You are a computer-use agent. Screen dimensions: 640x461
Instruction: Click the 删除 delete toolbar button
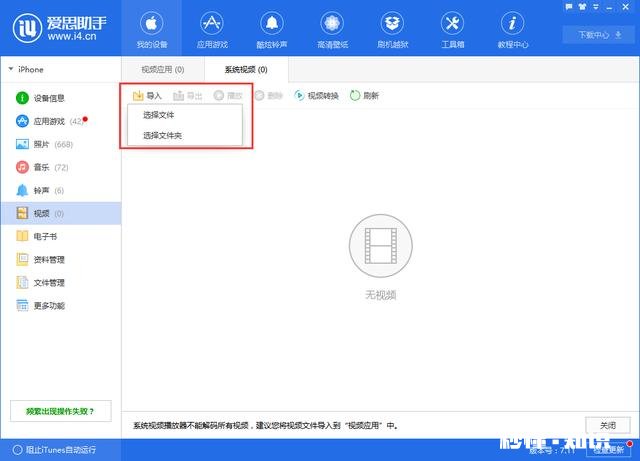pos(269,96)
